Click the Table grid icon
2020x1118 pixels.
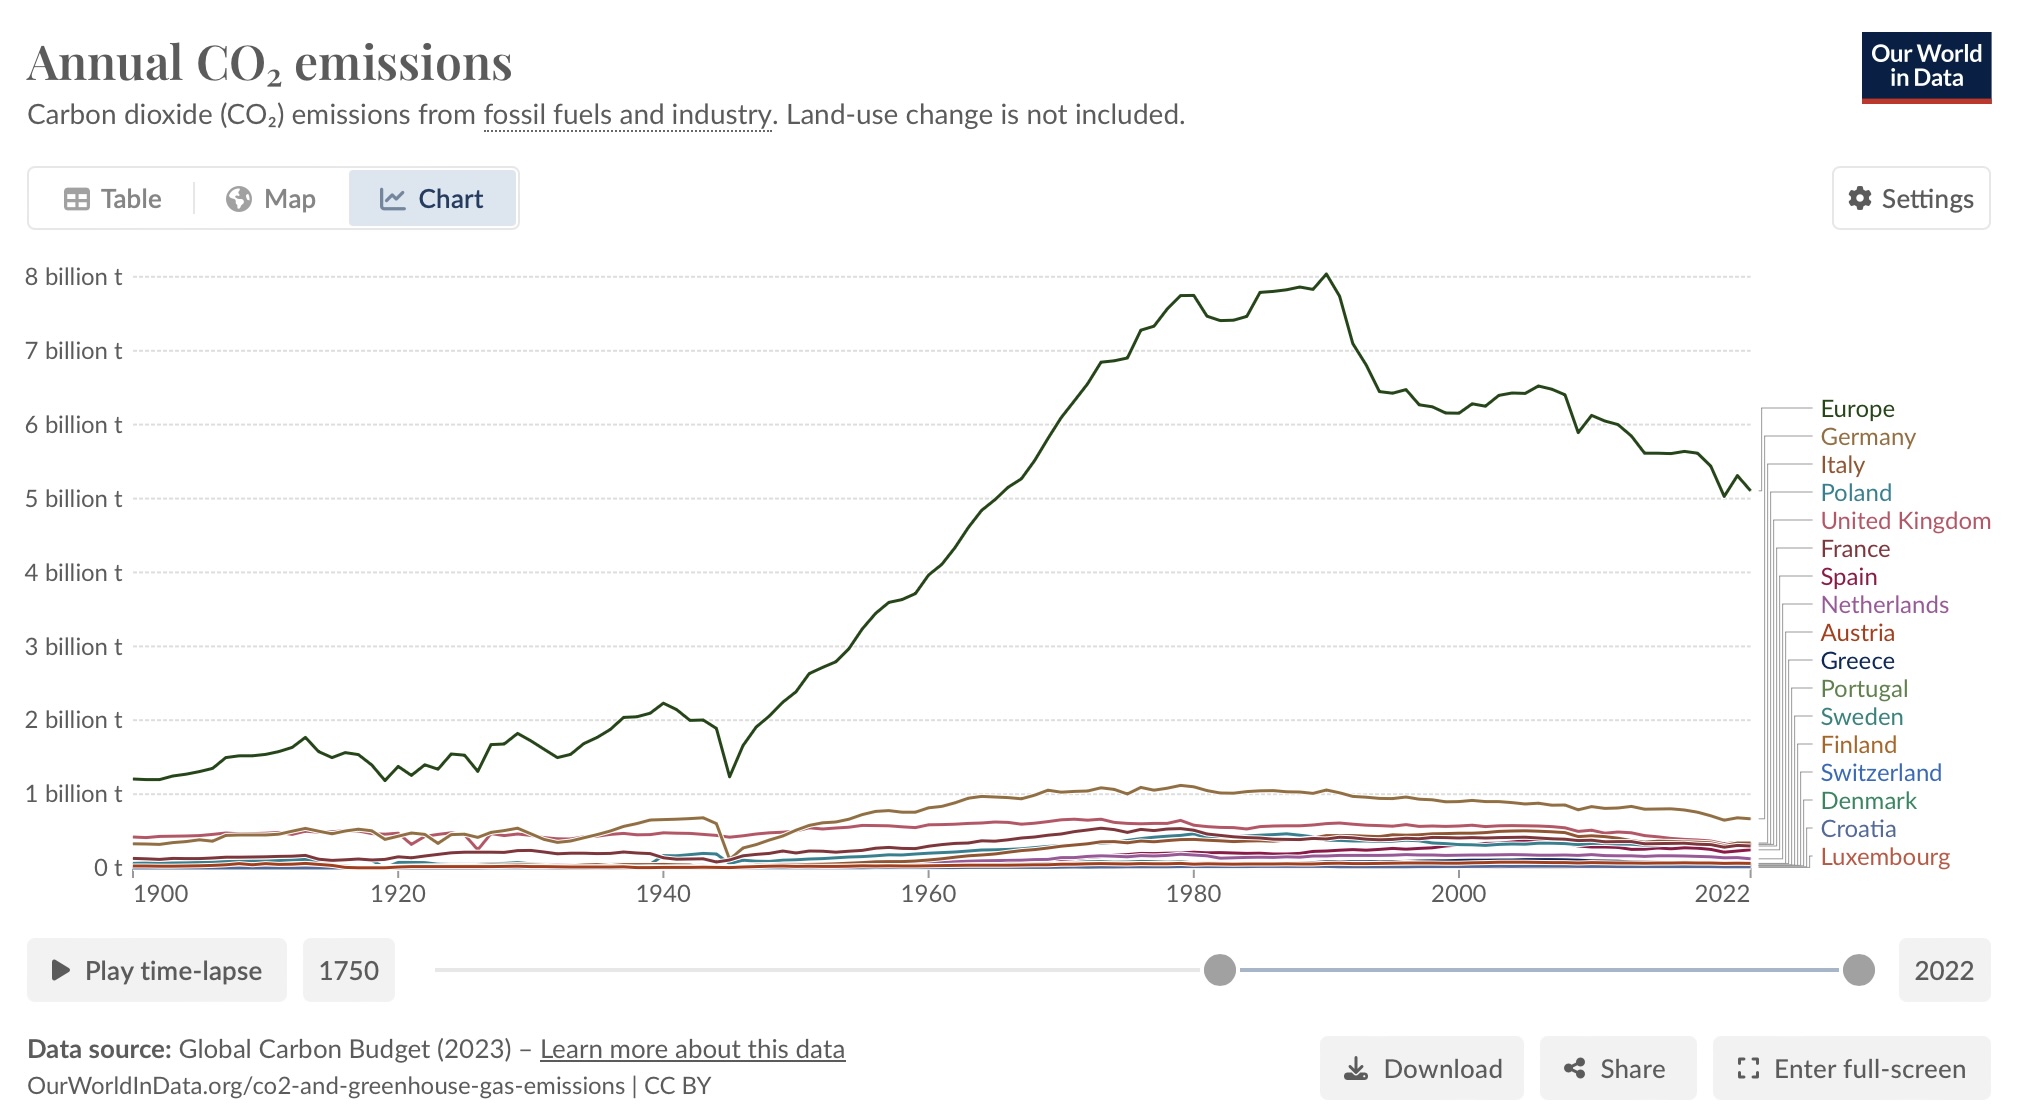tap(77, 199)
